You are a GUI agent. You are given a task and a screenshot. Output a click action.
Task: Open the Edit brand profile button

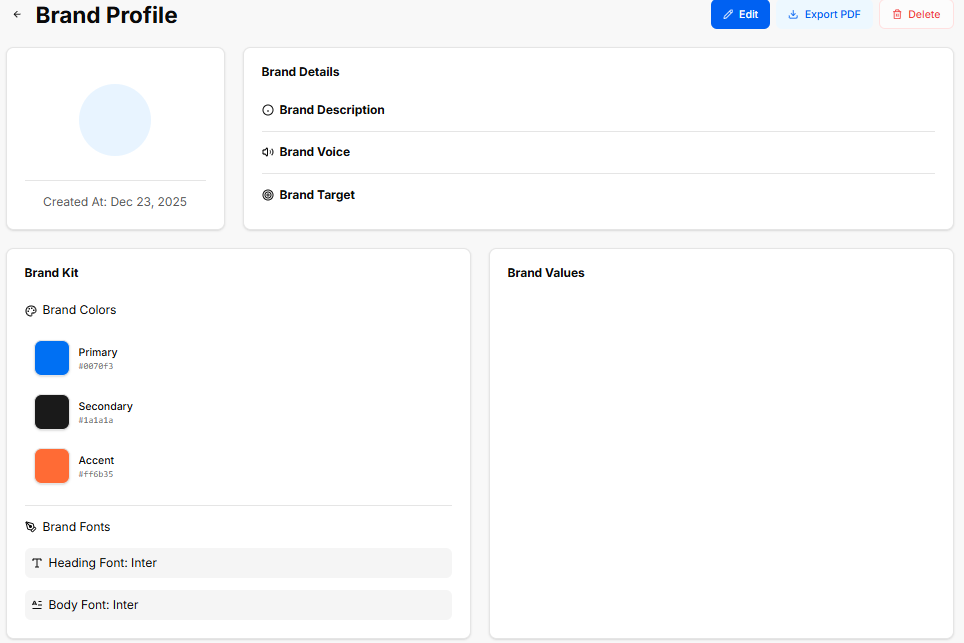click(740, 14)
